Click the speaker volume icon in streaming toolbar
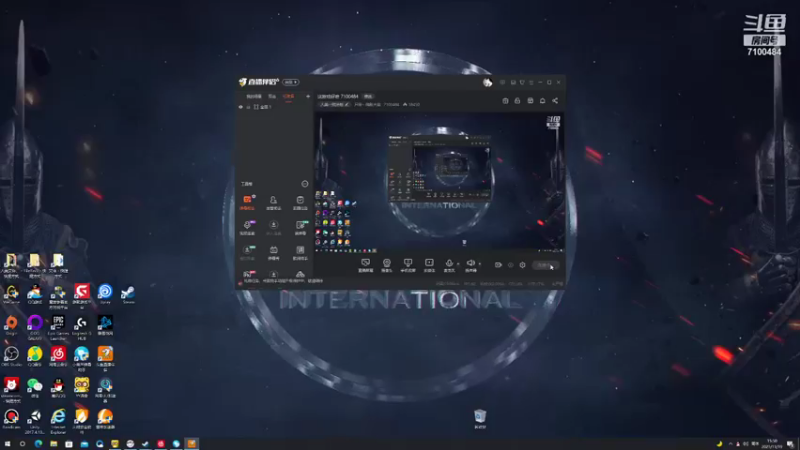Screen dimensions: 800x450 point(470,263)
